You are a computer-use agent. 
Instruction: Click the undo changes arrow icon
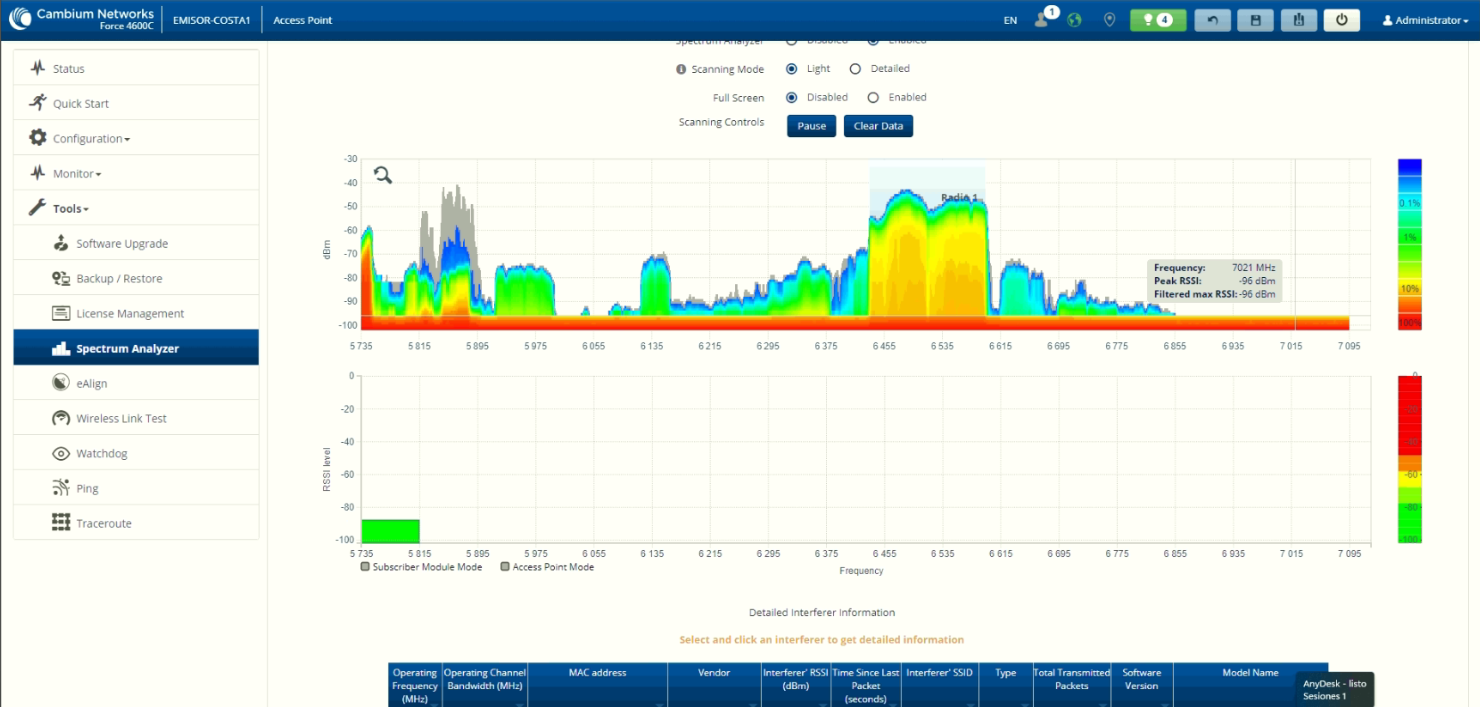click(x=1212, y=20)
